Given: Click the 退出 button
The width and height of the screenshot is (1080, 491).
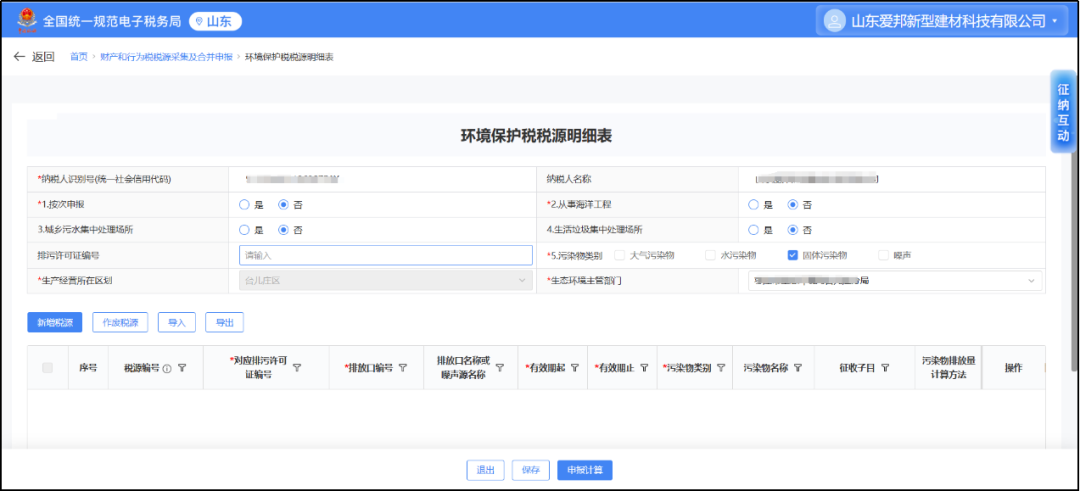Looking at the screenshot, I should tap(486, 470).
